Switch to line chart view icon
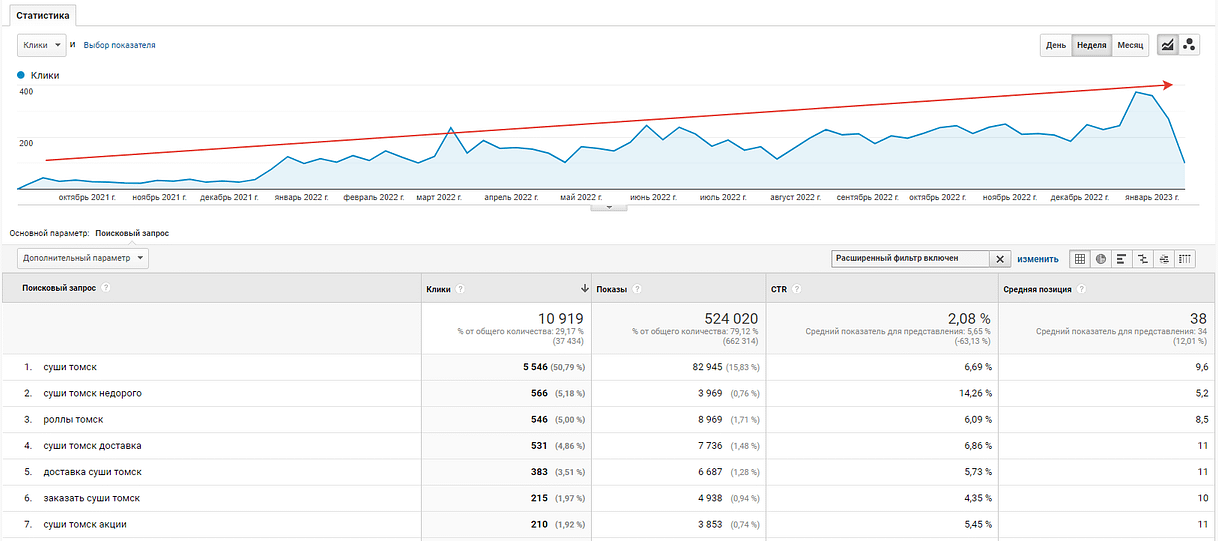The height and width of the screenshot is (541, 1218). click(x=1167, y=45)
